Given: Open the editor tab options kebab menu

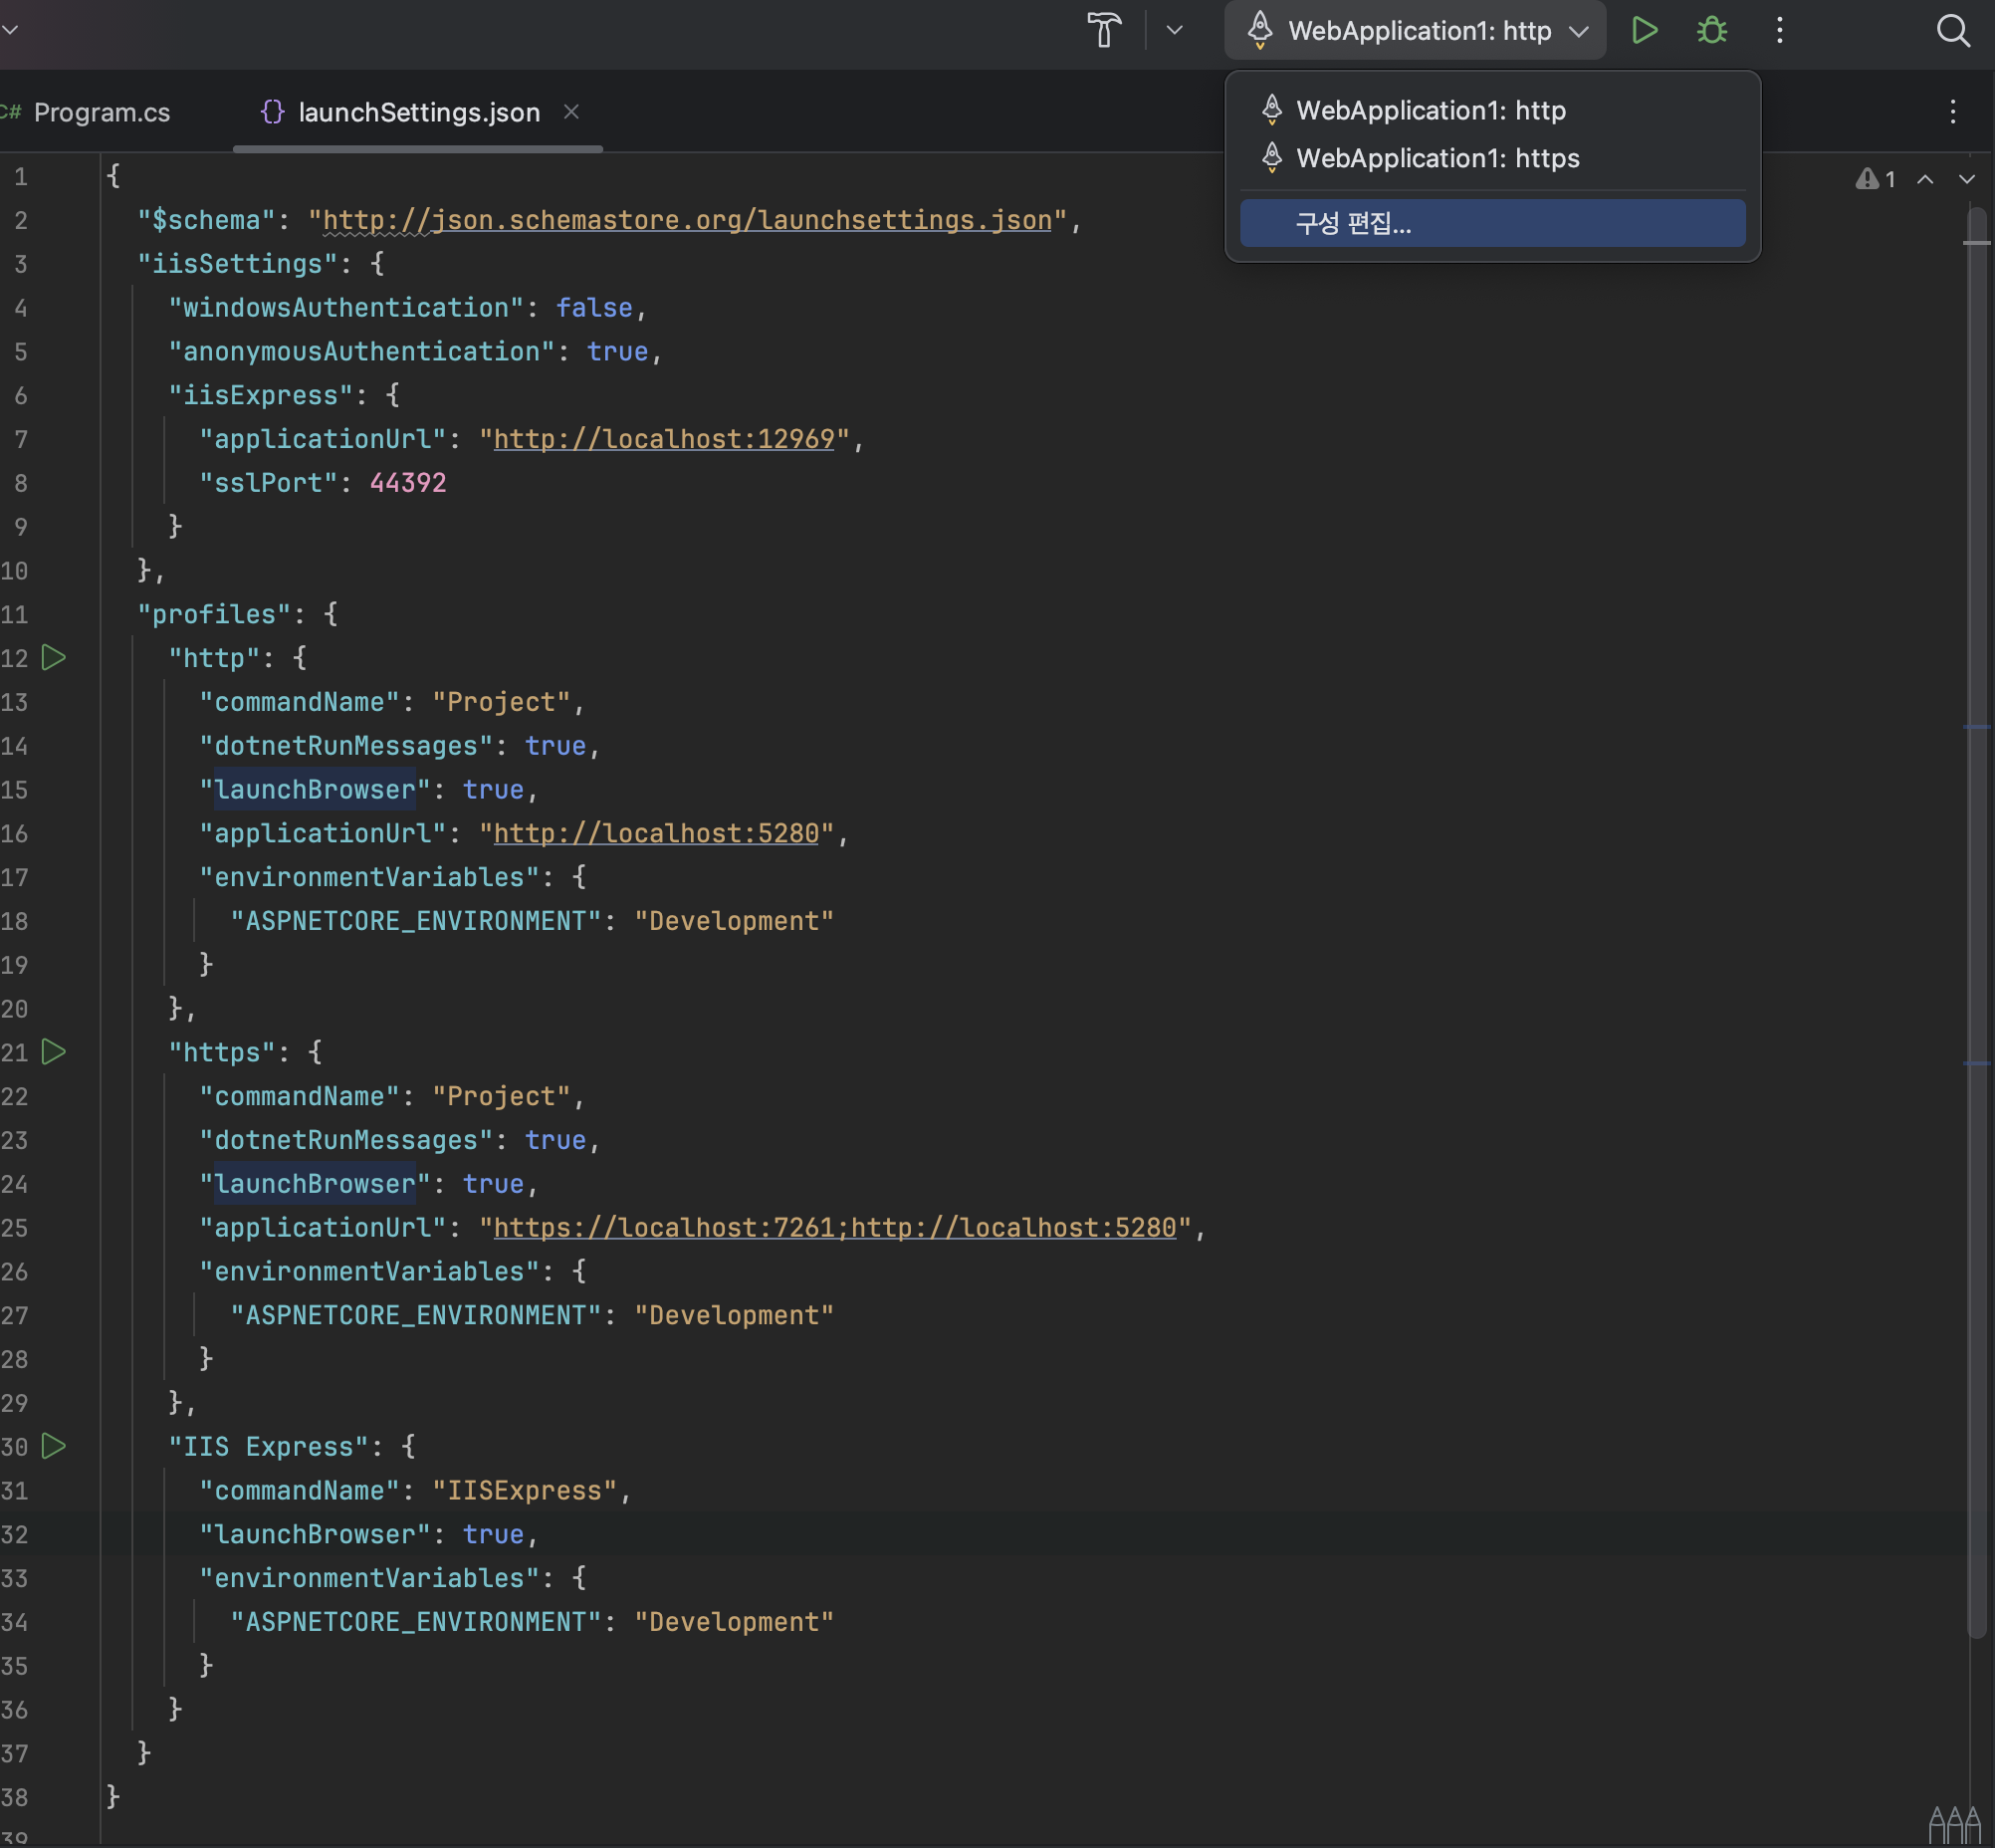Looking at the screenshot, I should point(1951,112).
